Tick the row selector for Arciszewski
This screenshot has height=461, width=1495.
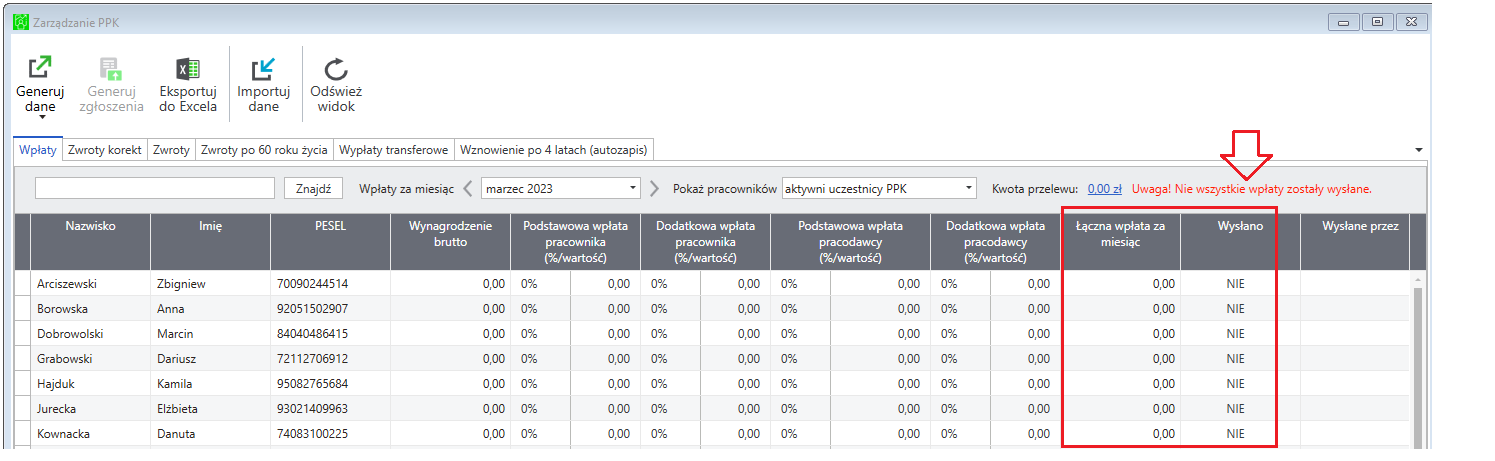pos(22,284)
